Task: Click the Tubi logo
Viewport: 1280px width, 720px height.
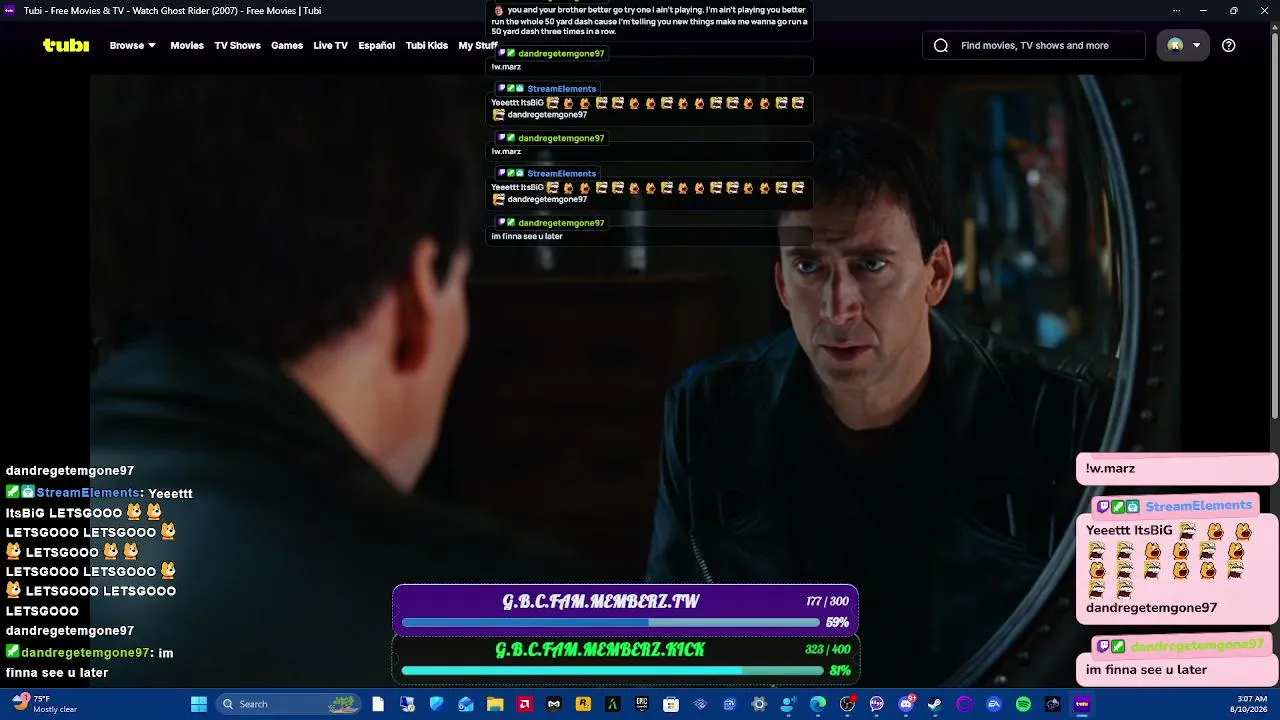Action: click(66, 45)
